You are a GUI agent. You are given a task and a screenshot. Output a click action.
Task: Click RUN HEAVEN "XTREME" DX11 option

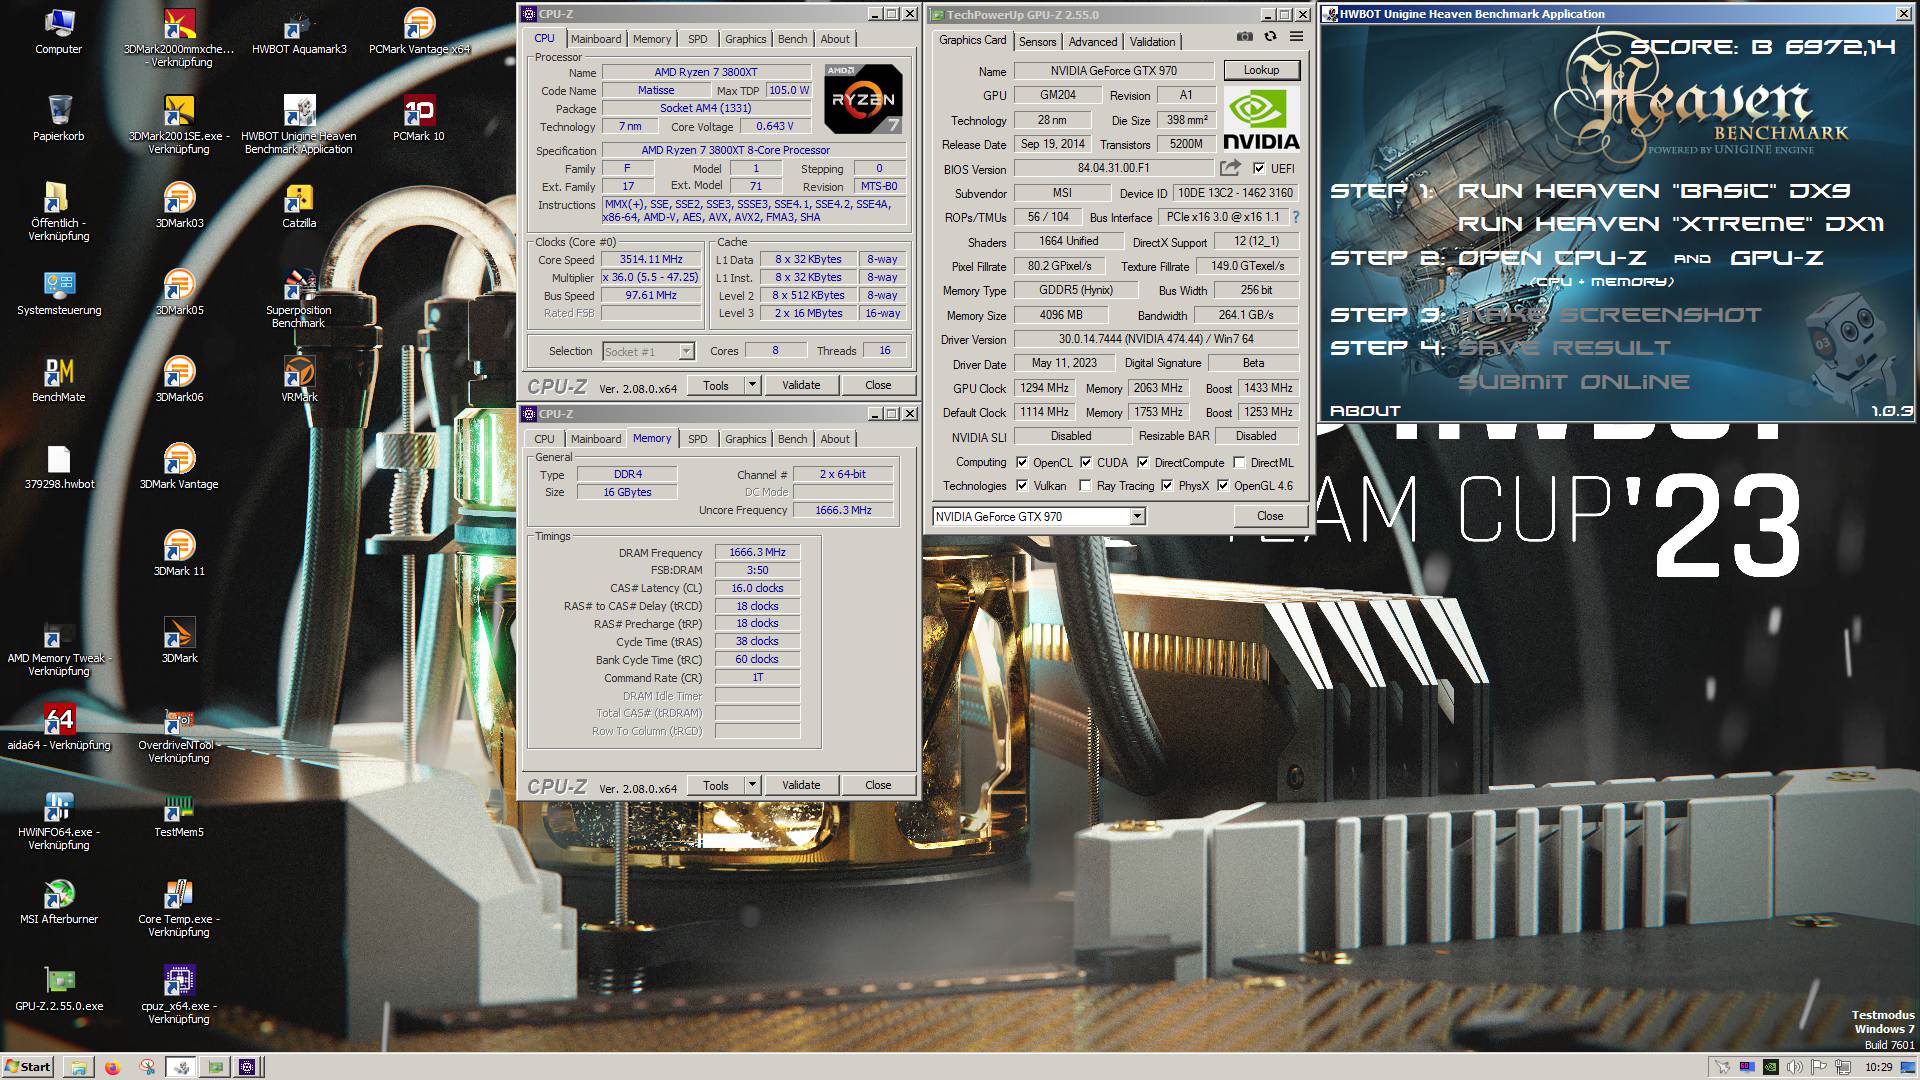click(1671, 224)
